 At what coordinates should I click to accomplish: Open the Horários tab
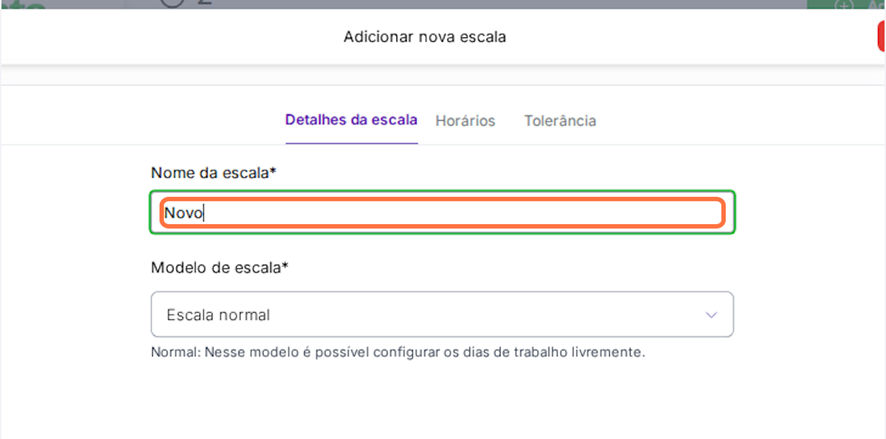[x=465, y=121]
